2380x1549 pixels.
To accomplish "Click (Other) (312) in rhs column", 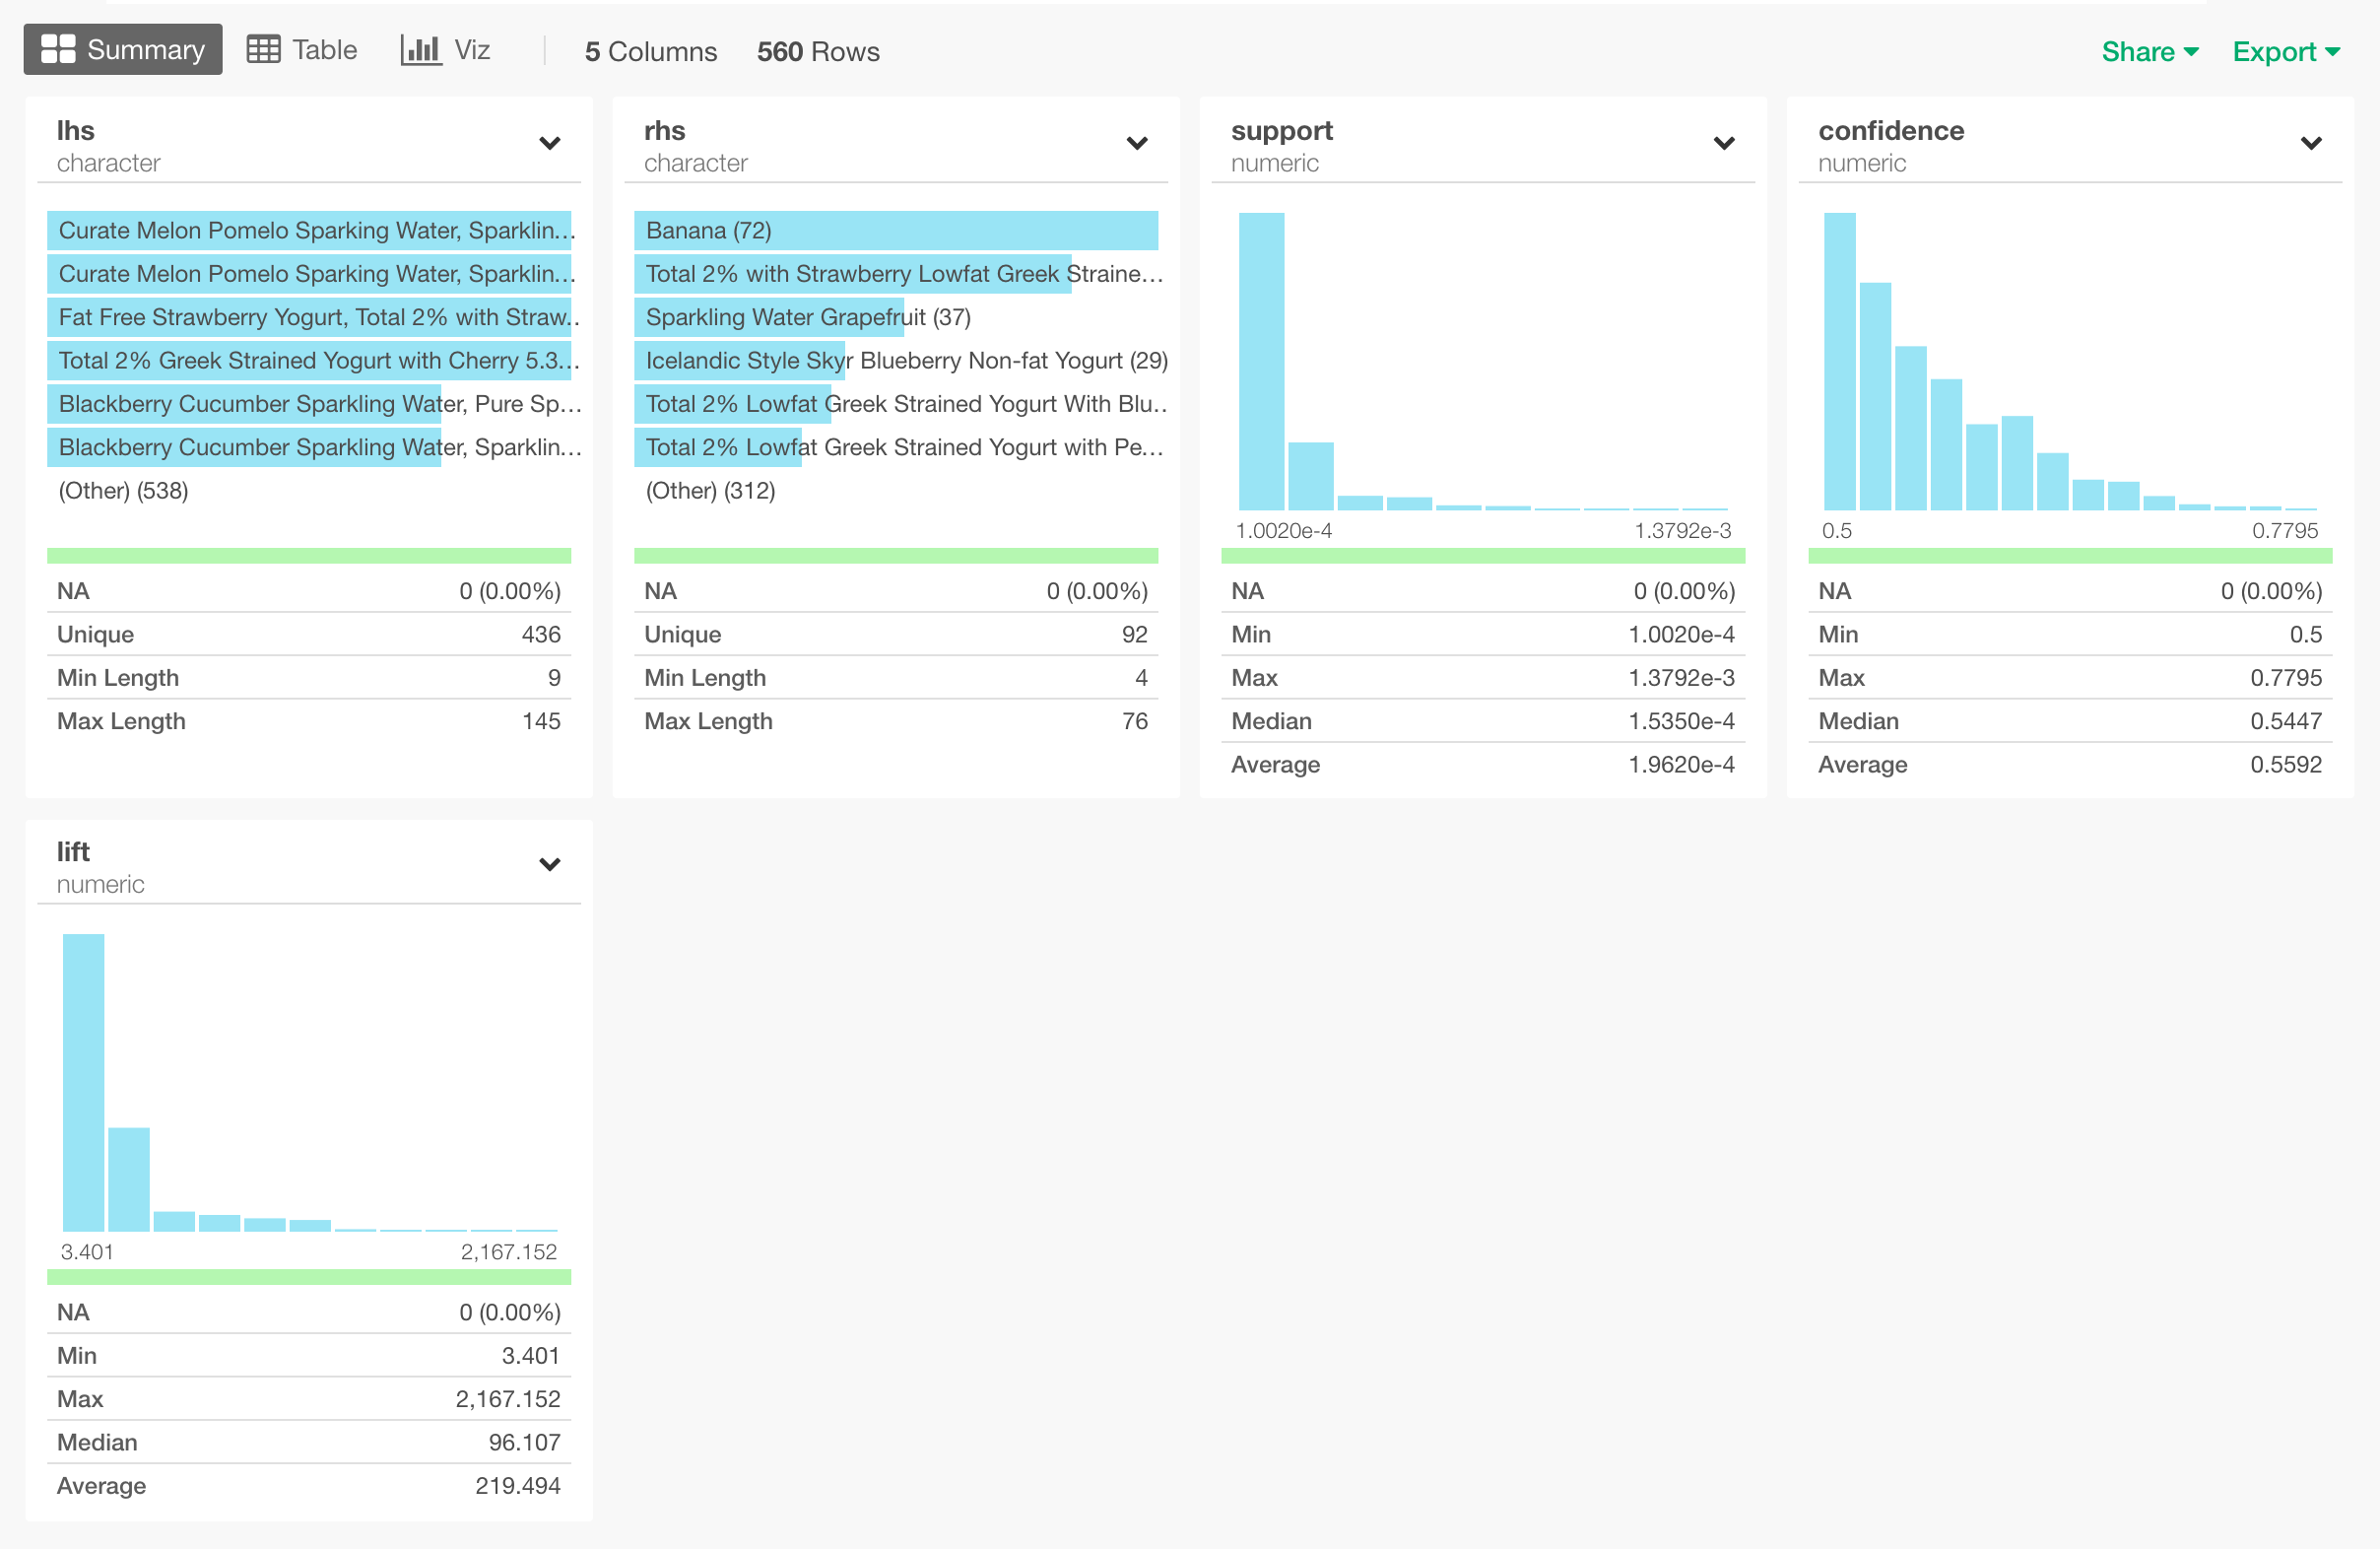I will pyautogui.click(x=710, y=490).
